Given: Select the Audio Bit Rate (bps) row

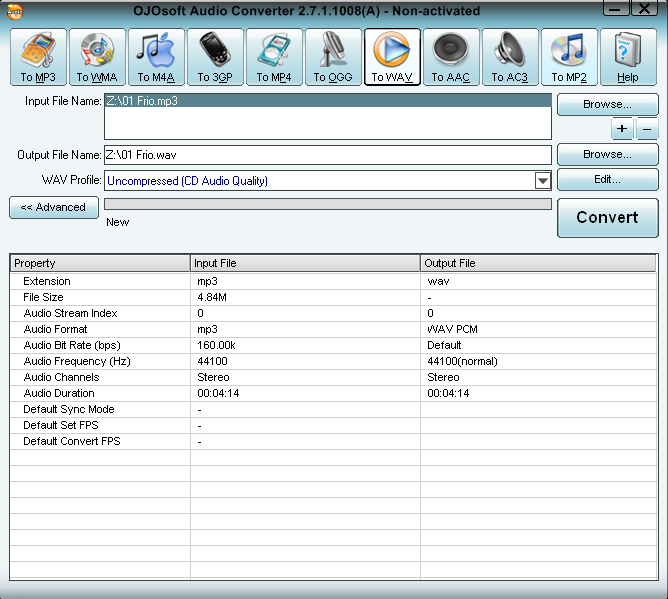Looking at the screenshot, I should point(333,345).
